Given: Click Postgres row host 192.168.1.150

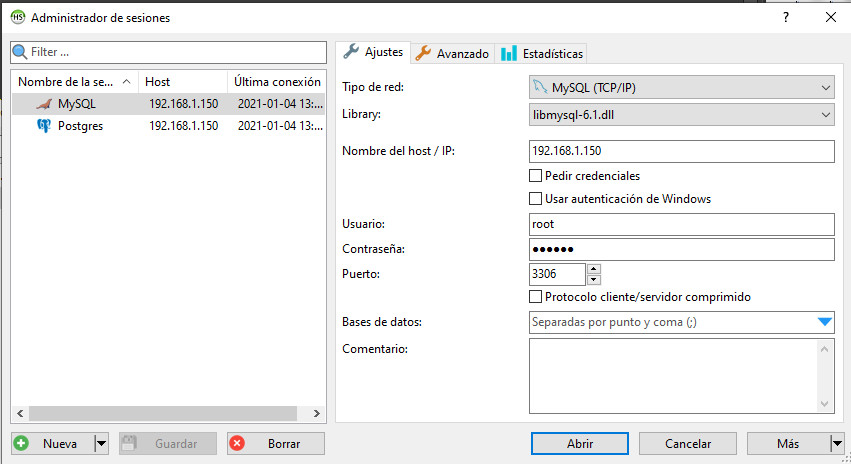Looking at the screenshot, I should pyautogui.click(x=183, y=126).
